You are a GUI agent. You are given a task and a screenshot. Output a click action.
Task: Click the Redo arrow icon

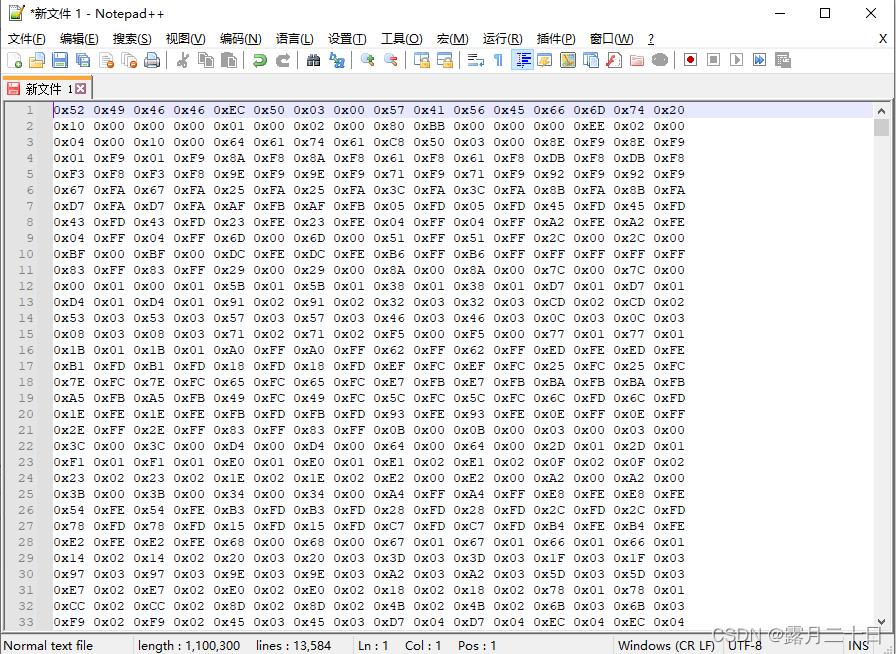(x=283, y=60)
